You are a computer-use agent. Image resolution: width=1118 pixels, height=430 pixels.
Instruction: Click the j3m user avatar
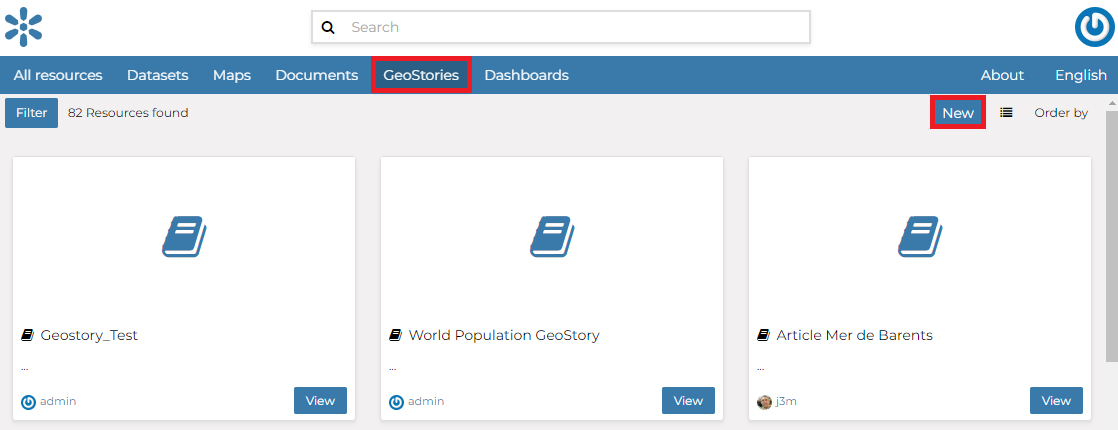[765, 401]
